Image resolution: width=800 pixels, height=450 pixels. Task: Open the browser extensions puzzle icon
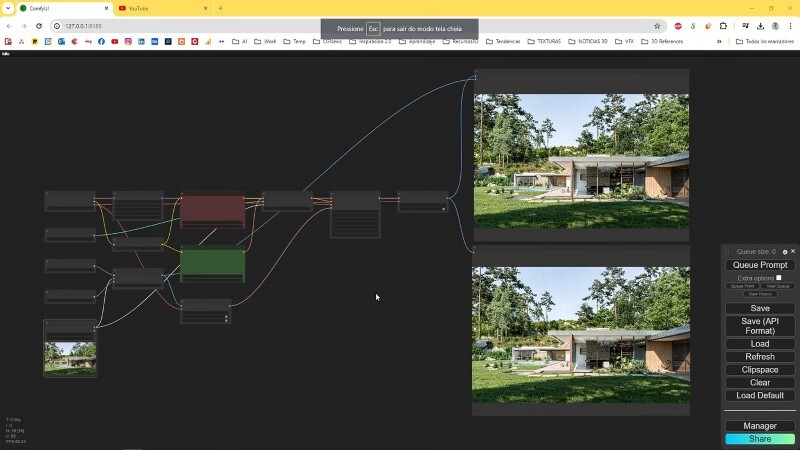(x=723, y=25)
